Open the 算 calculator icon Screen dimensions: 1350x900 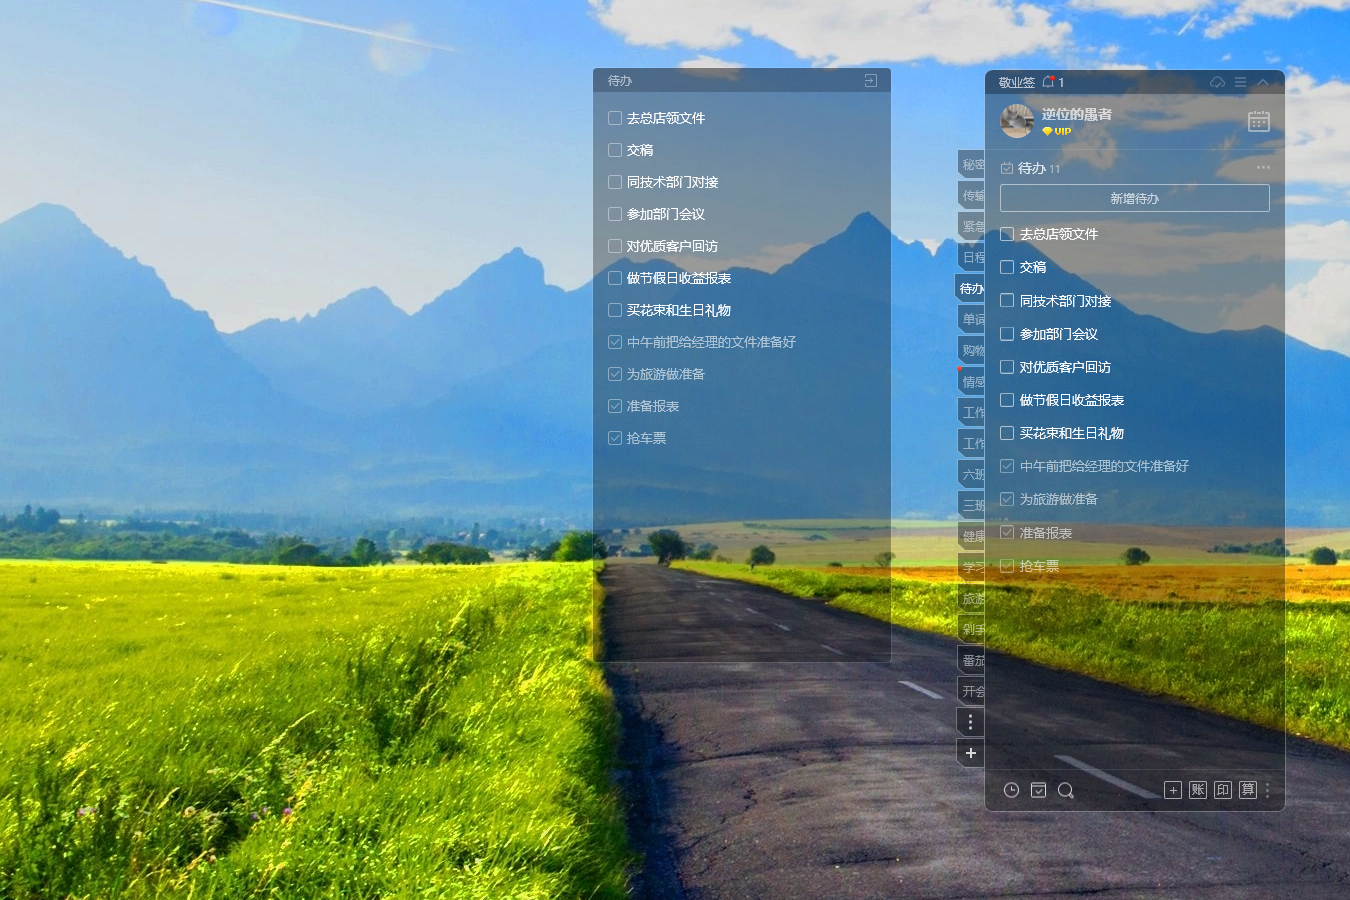pyautogui.click(x=1248, y=790)
